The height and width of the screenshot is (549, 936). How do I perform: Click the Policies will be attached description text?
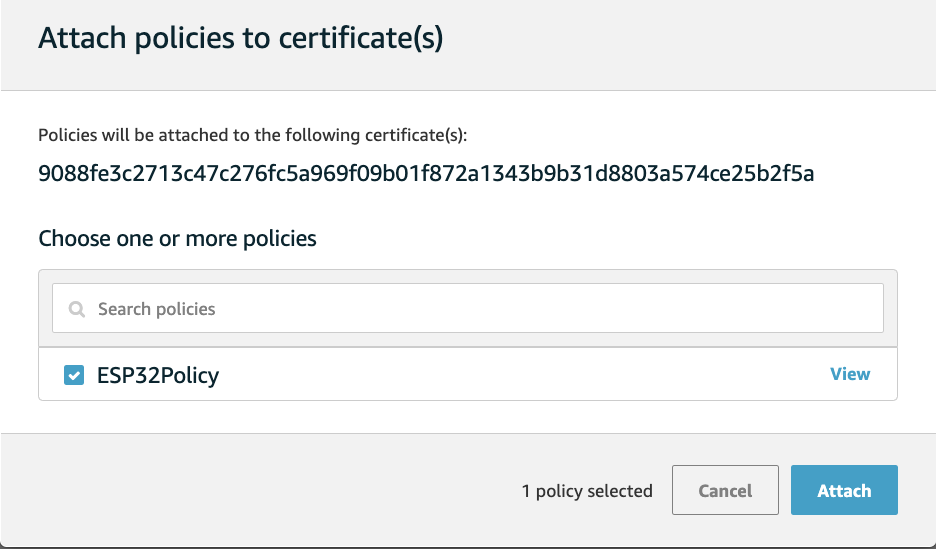pyautogui.click(x=253, y=135)
